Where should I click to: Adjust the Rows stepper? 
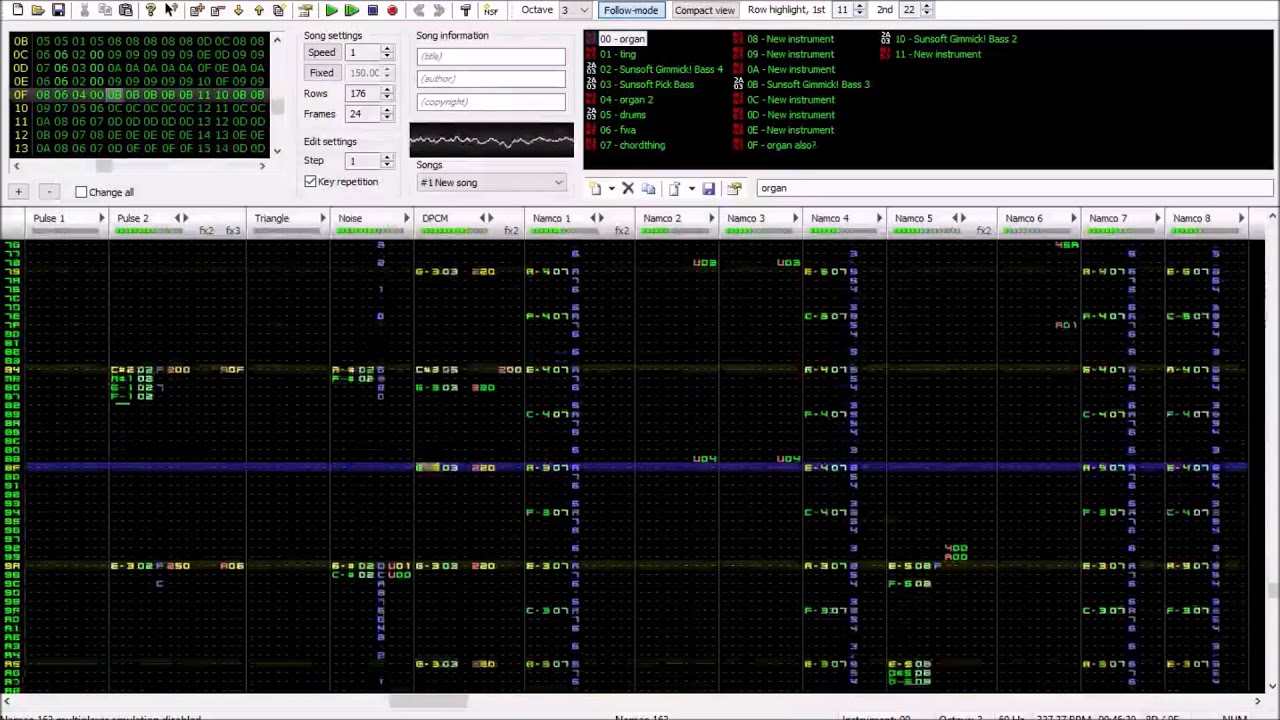(x=387, y=93)
